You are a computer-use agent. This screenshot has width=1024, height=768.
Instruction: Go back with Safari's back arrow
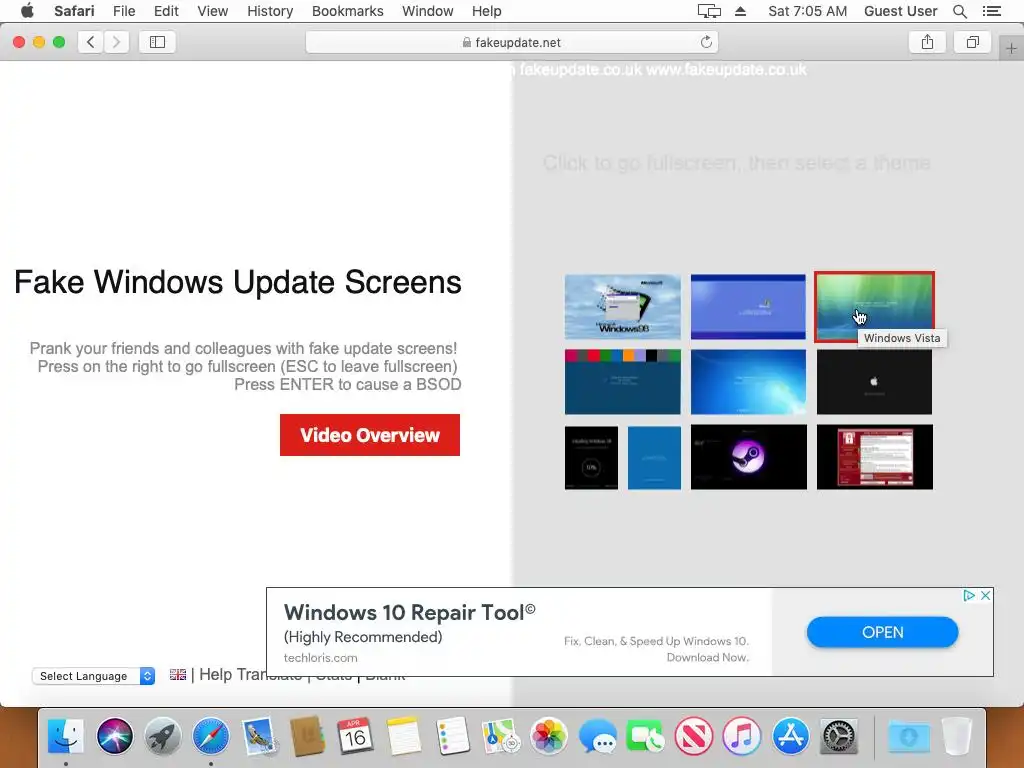[x=91, y=42]
